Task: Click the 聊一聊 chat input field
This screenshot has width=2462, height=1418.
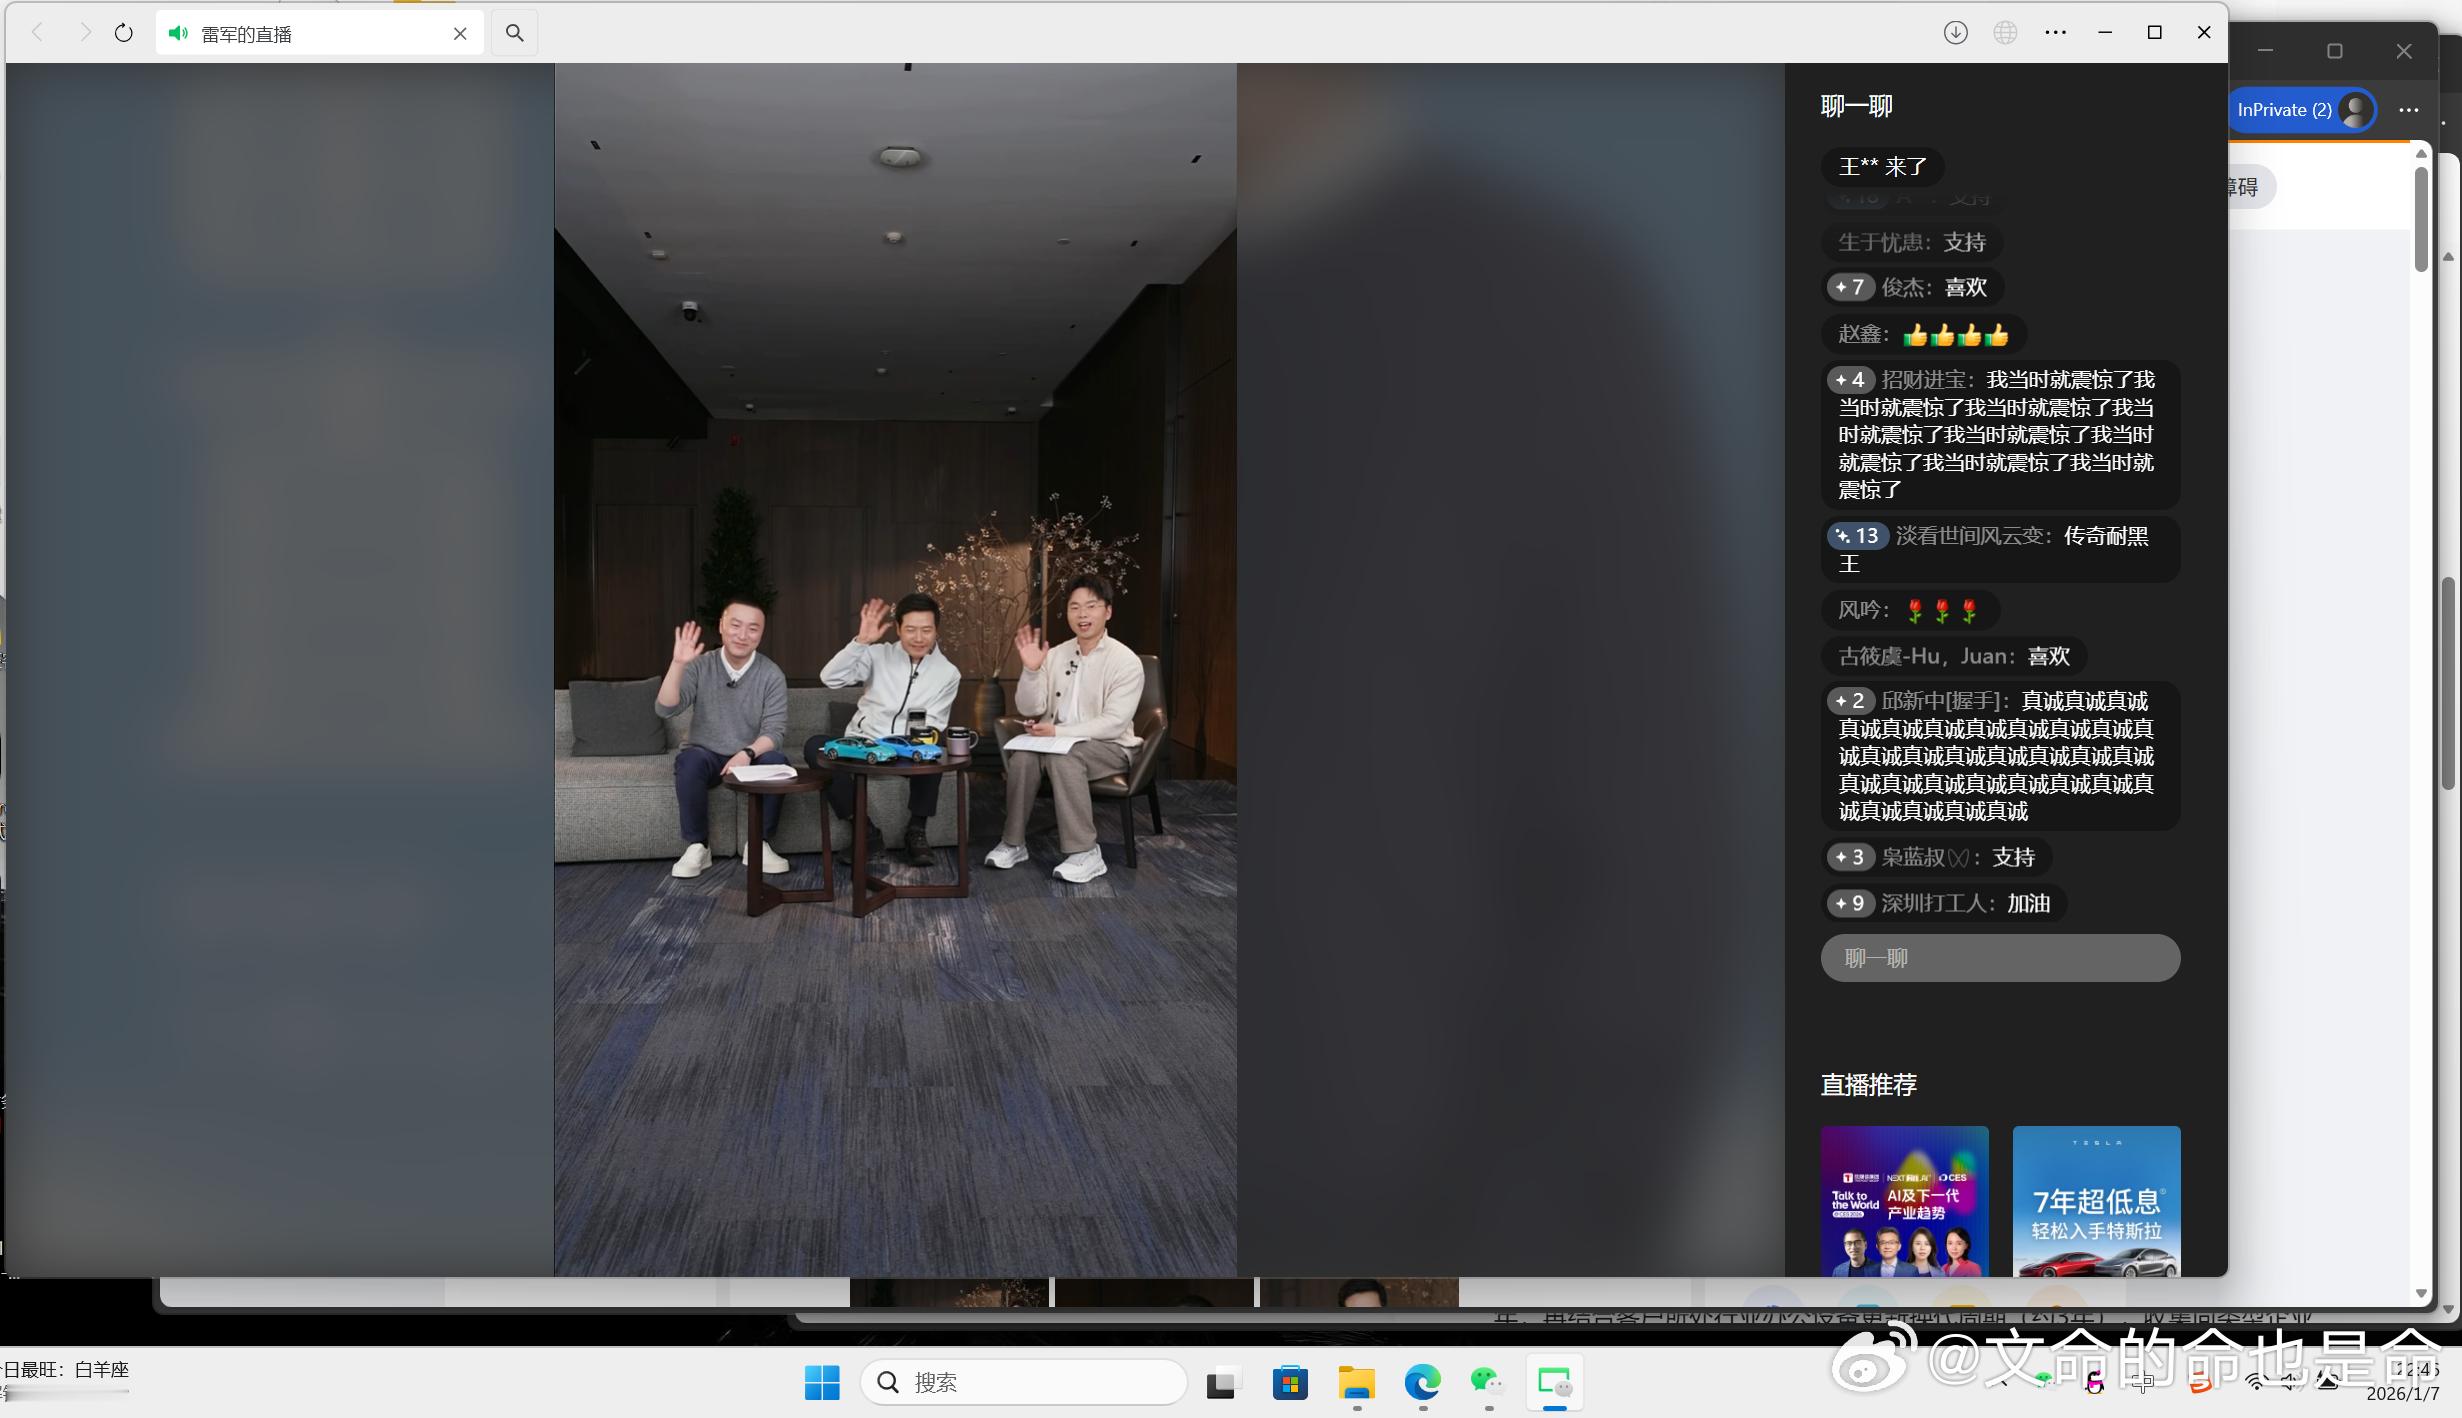Action: (2000, 958)
